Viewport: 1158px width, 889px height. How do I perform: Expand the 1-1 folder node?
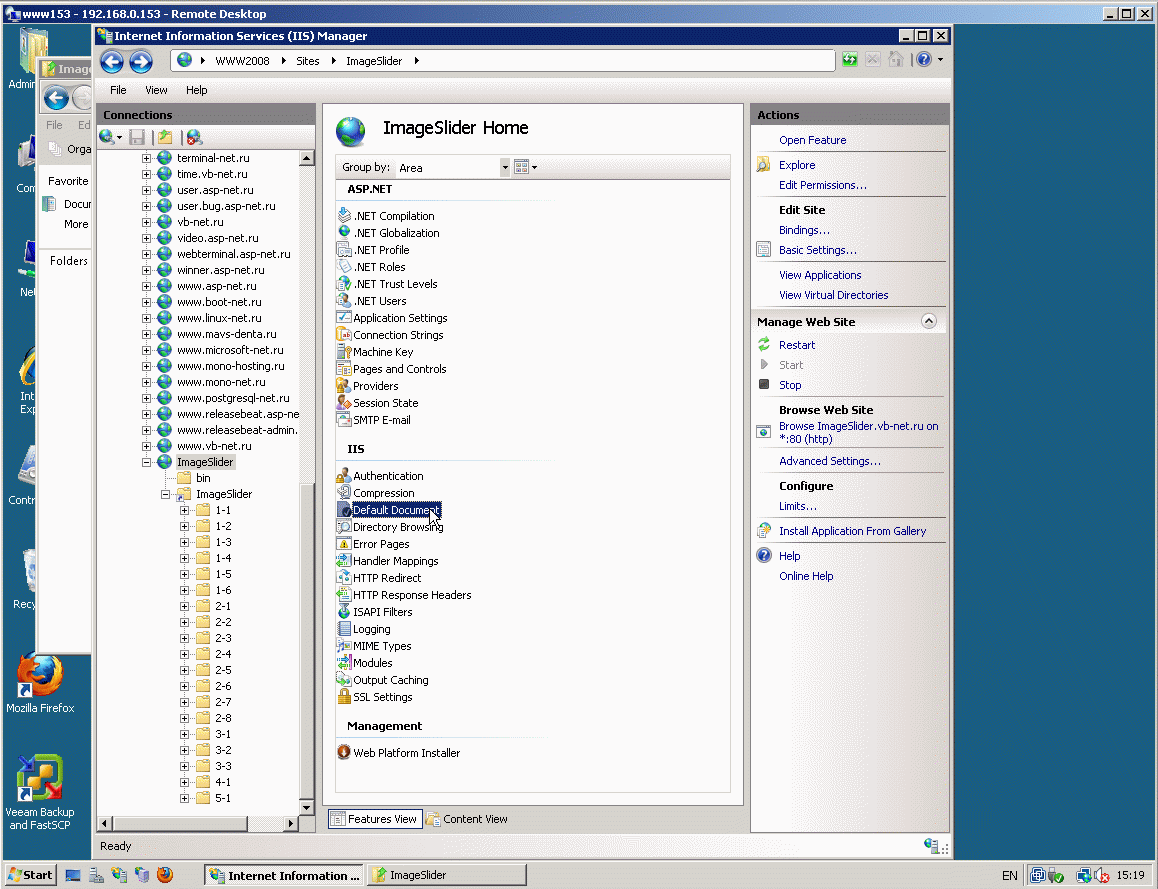pos(185,510)
